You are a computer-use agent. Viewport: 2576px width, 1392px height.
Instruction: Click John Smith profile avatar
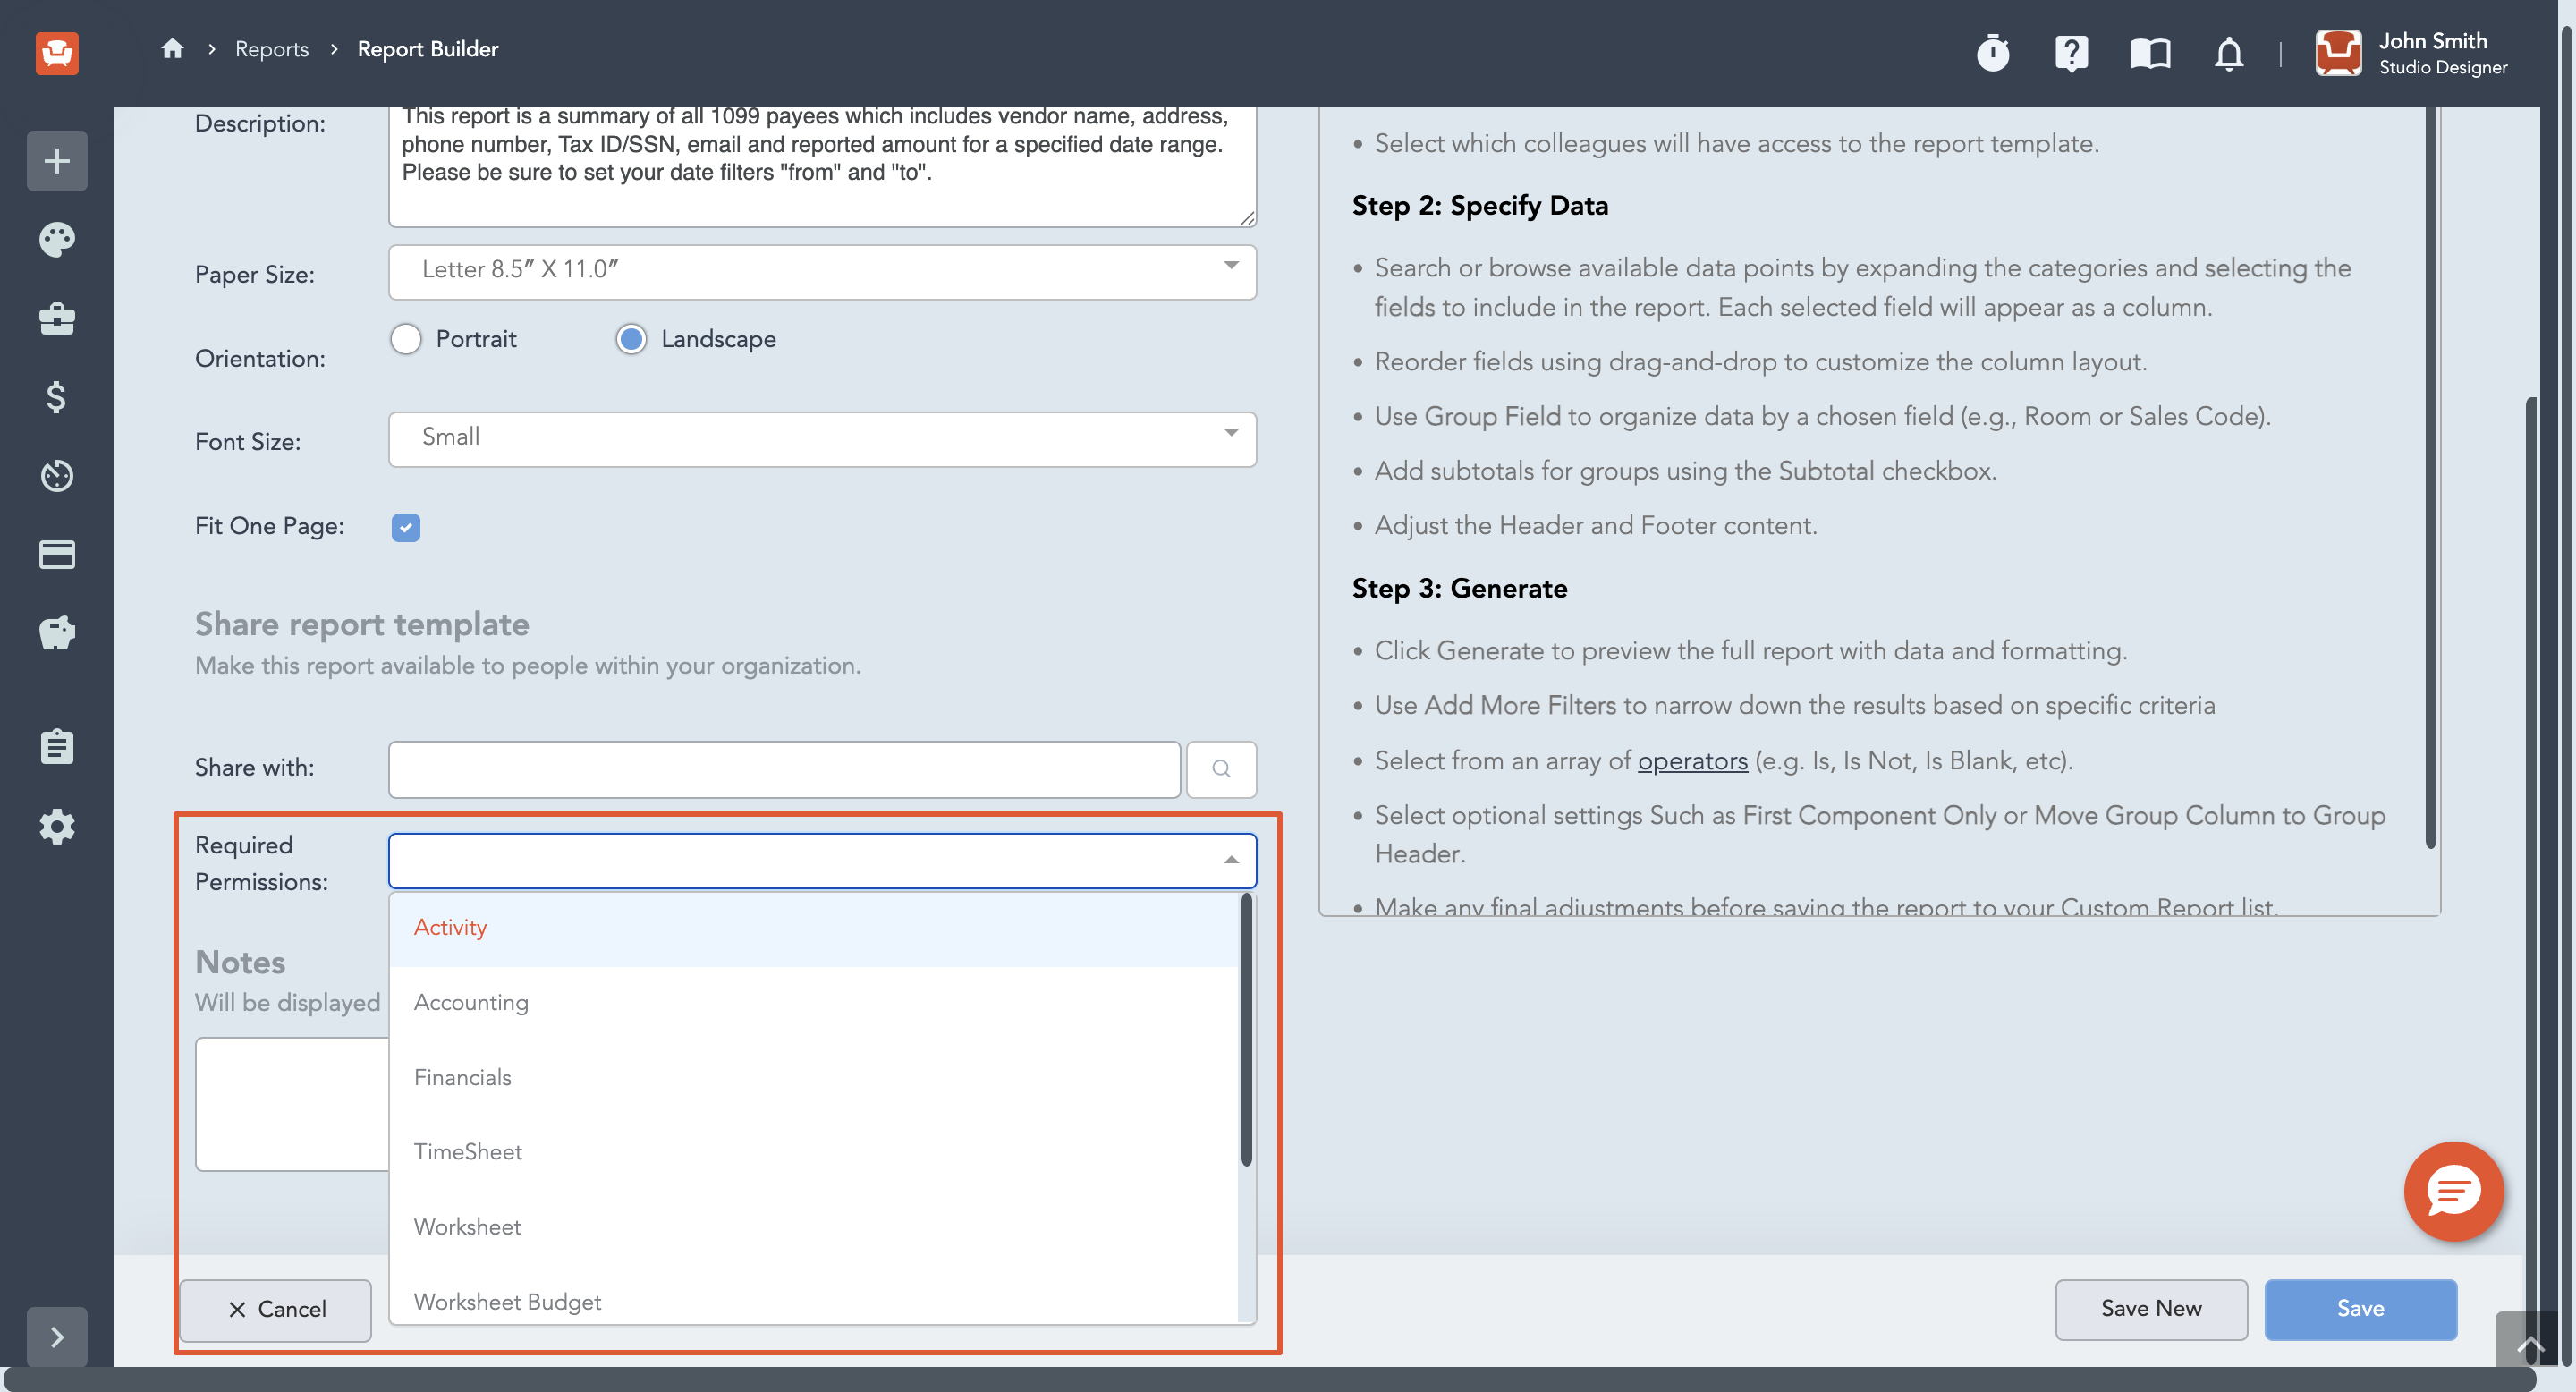(x=2338, y=53)
